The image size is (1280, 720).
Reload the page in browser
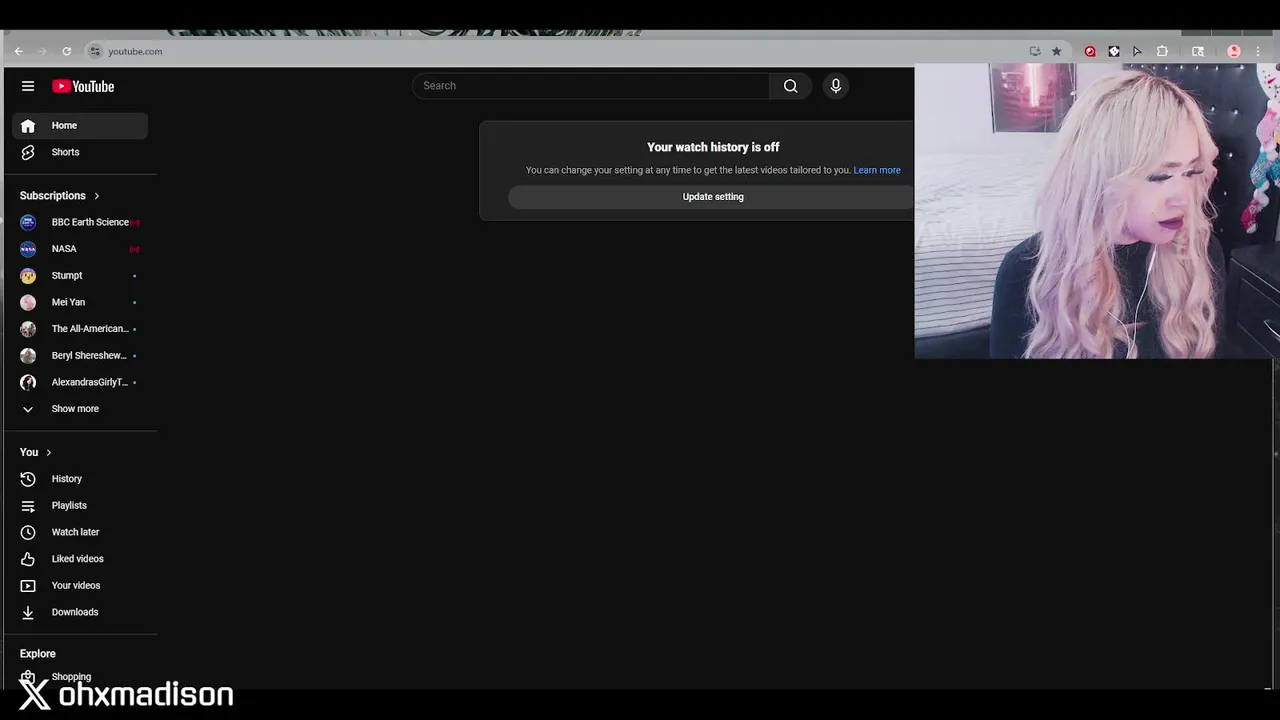pos(66,51)
